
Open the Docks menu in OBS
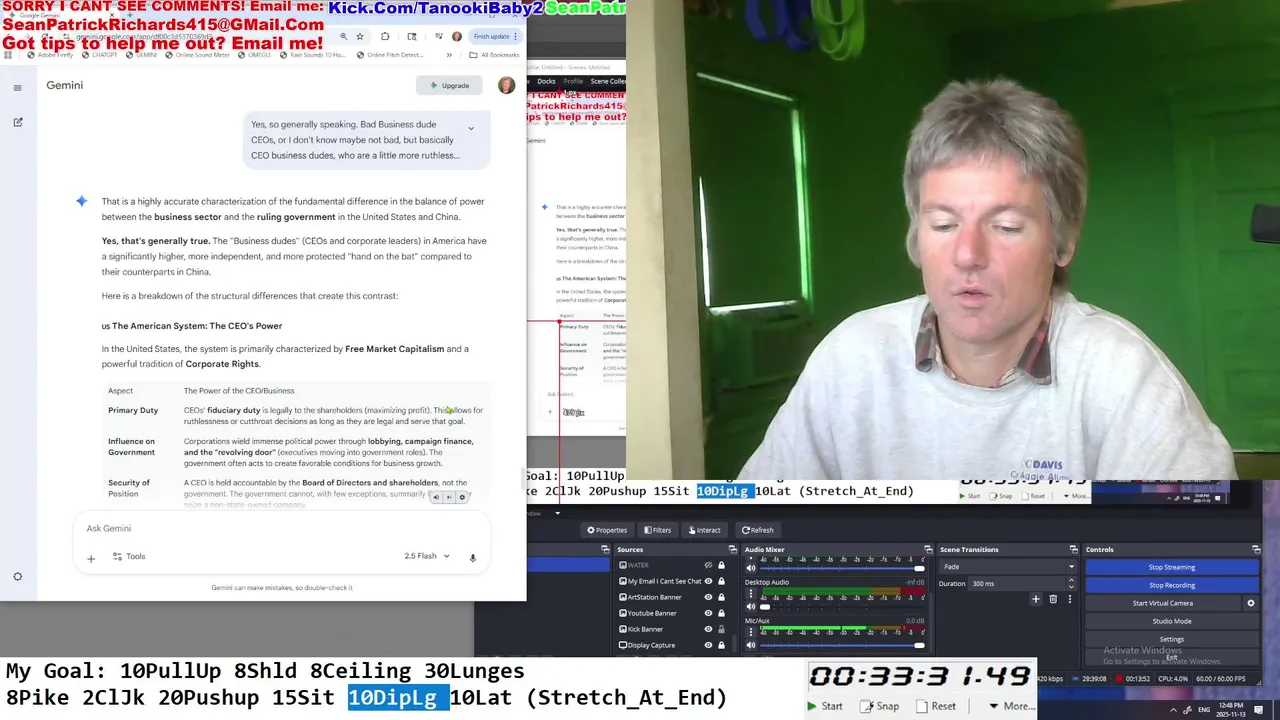(x=546, y=81)
